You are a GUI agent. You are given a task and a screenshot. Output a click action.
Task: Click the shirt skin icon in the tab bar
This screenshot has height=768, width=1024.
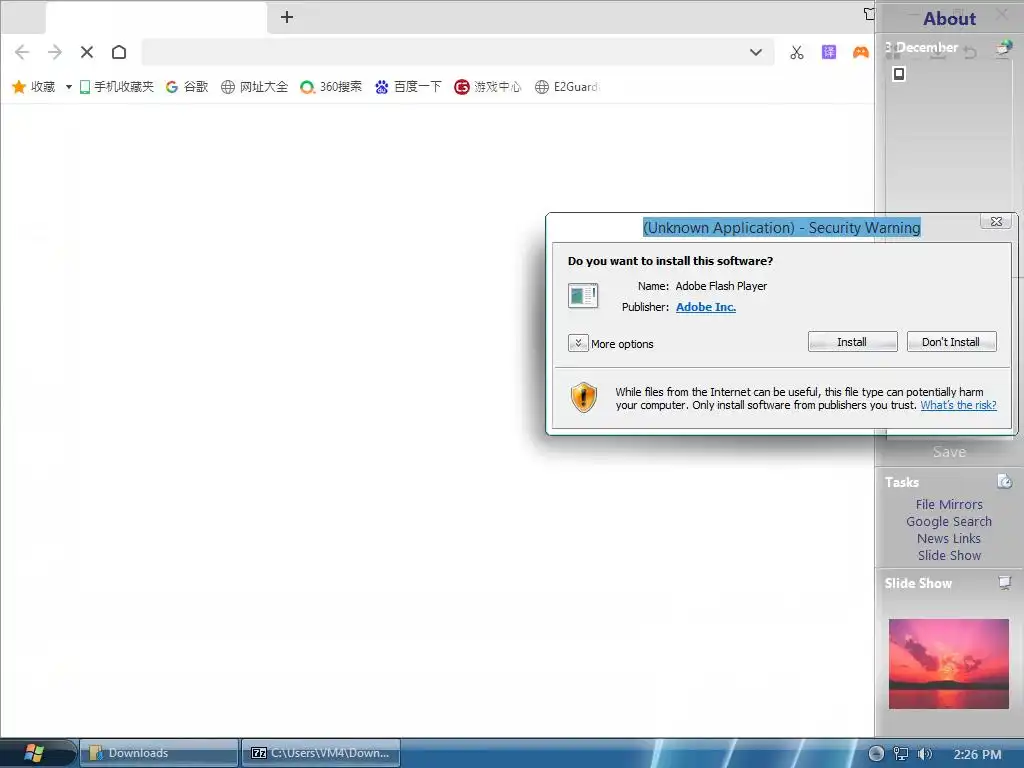click(869, 14)
